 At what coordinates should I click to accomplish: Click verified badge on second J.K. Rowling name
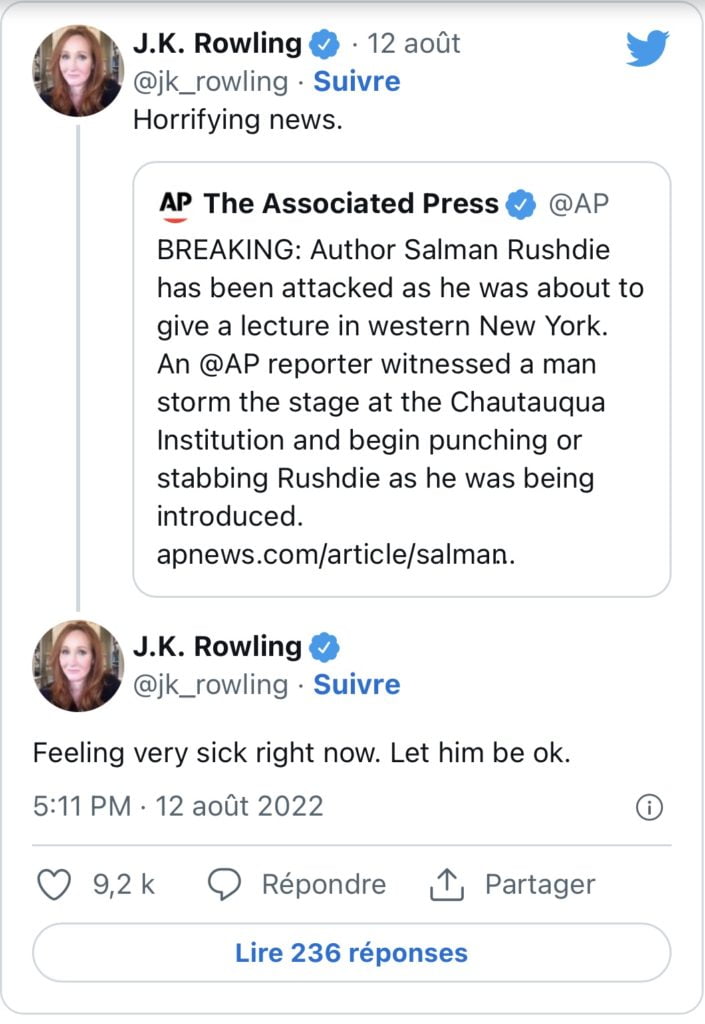(322, 647)
